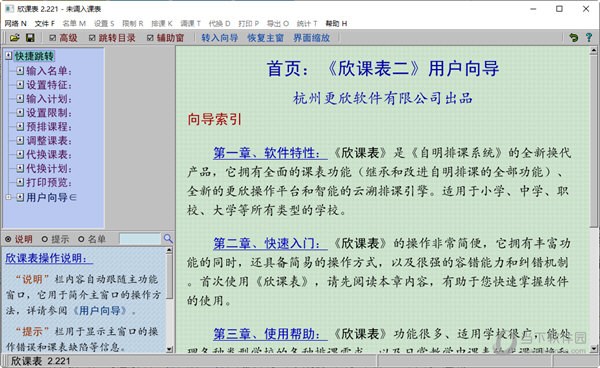600x368 pixels.
Task: Click the 界面缩放 toolbar button
Action: pos(311,38)
